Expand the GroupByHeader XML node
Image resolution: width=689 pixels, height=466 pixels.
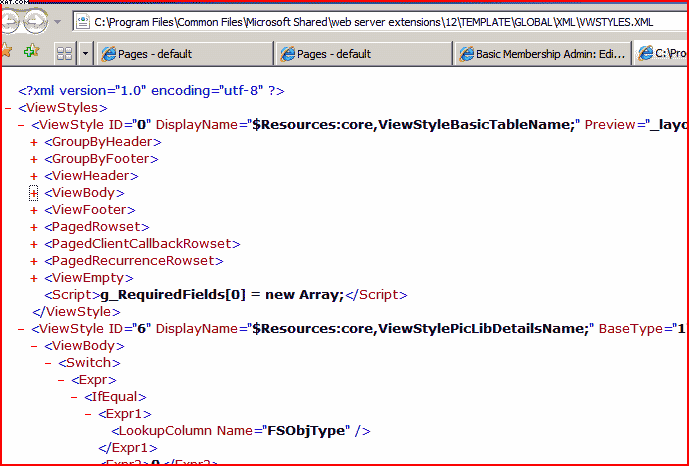[34, 142]
